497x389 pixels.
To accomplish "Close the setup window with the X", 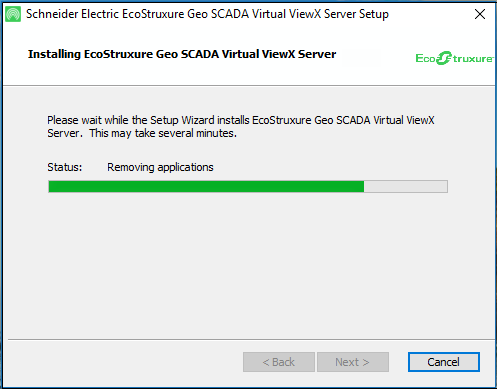I will pos(480,14).
